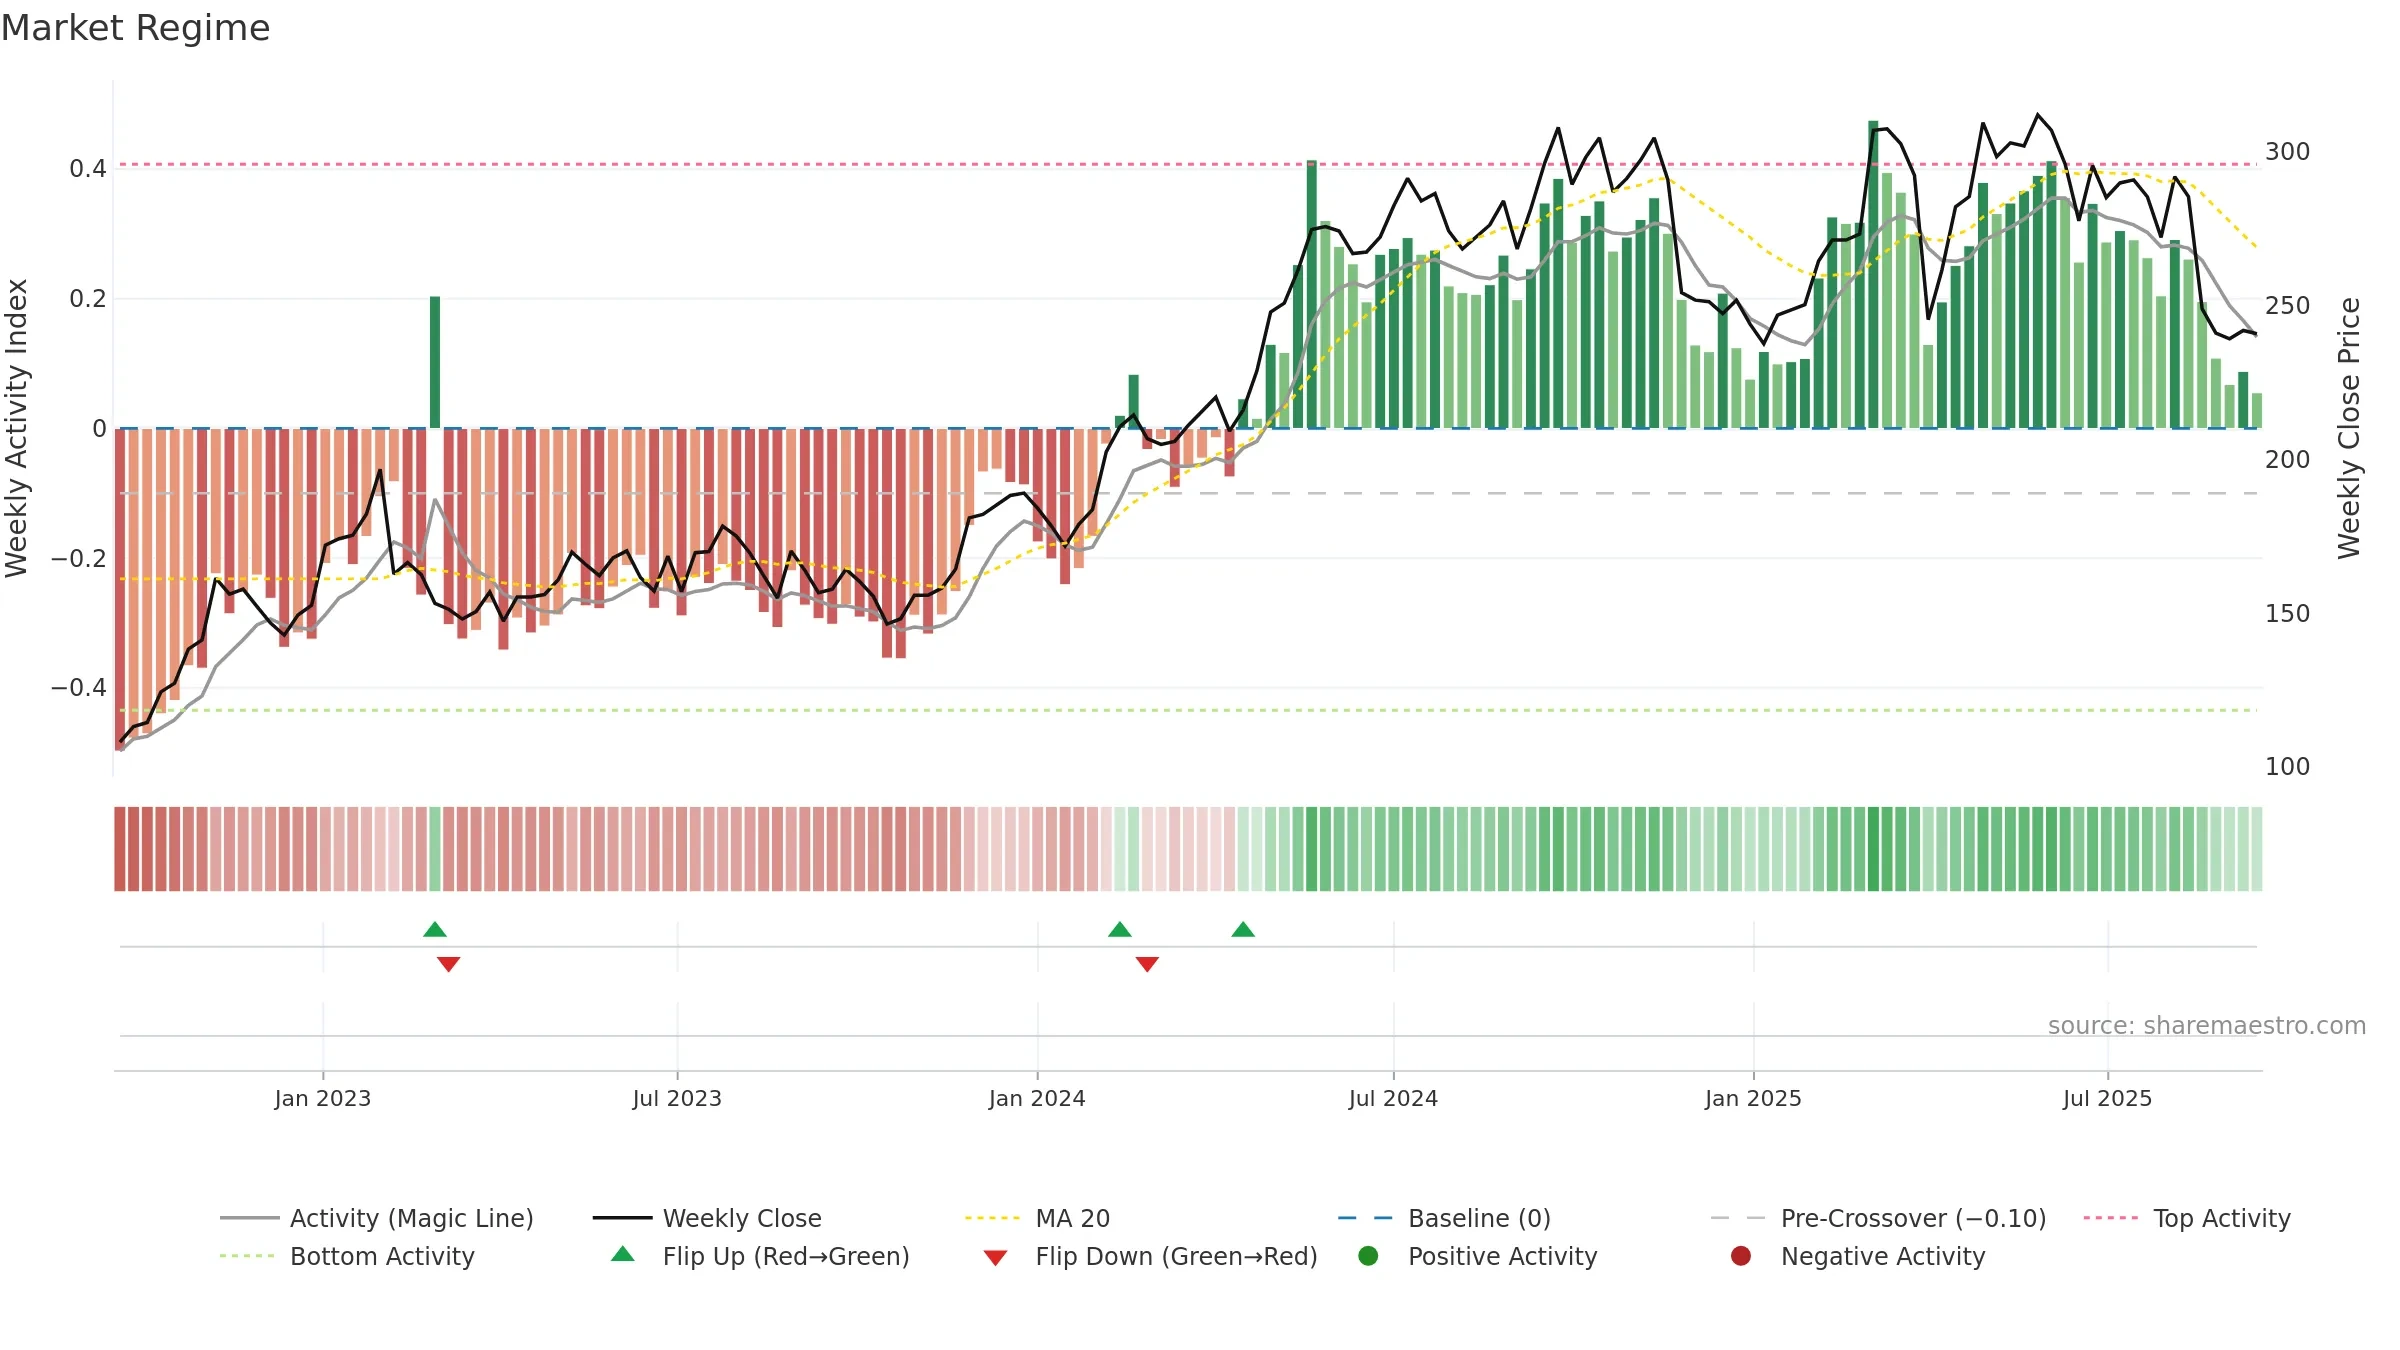The width and height of the screenshot is (2400, 1350).
Task: Click the 250 price tick label
Action: [x=2288, y=306]
